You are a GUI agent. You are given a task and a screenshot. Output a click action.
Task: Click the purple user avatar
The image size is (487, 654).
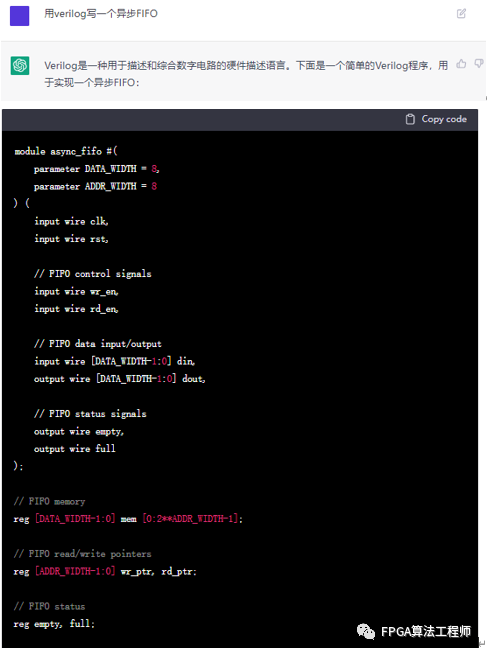tap(20, 16)
